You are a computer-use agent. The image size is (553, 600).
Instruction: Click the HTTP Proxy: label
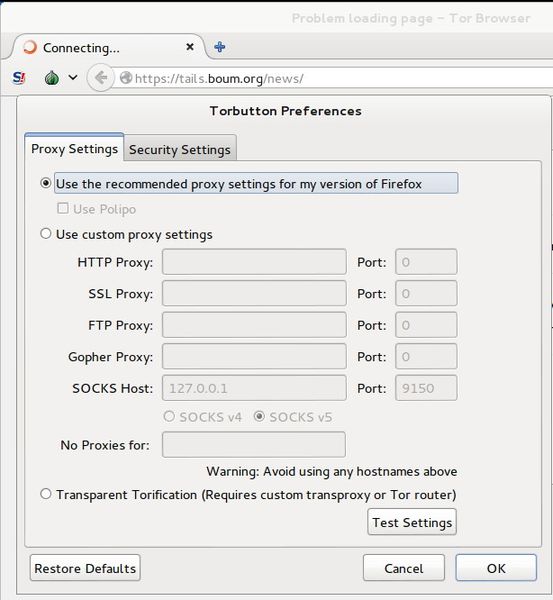(x=115, y=262)
